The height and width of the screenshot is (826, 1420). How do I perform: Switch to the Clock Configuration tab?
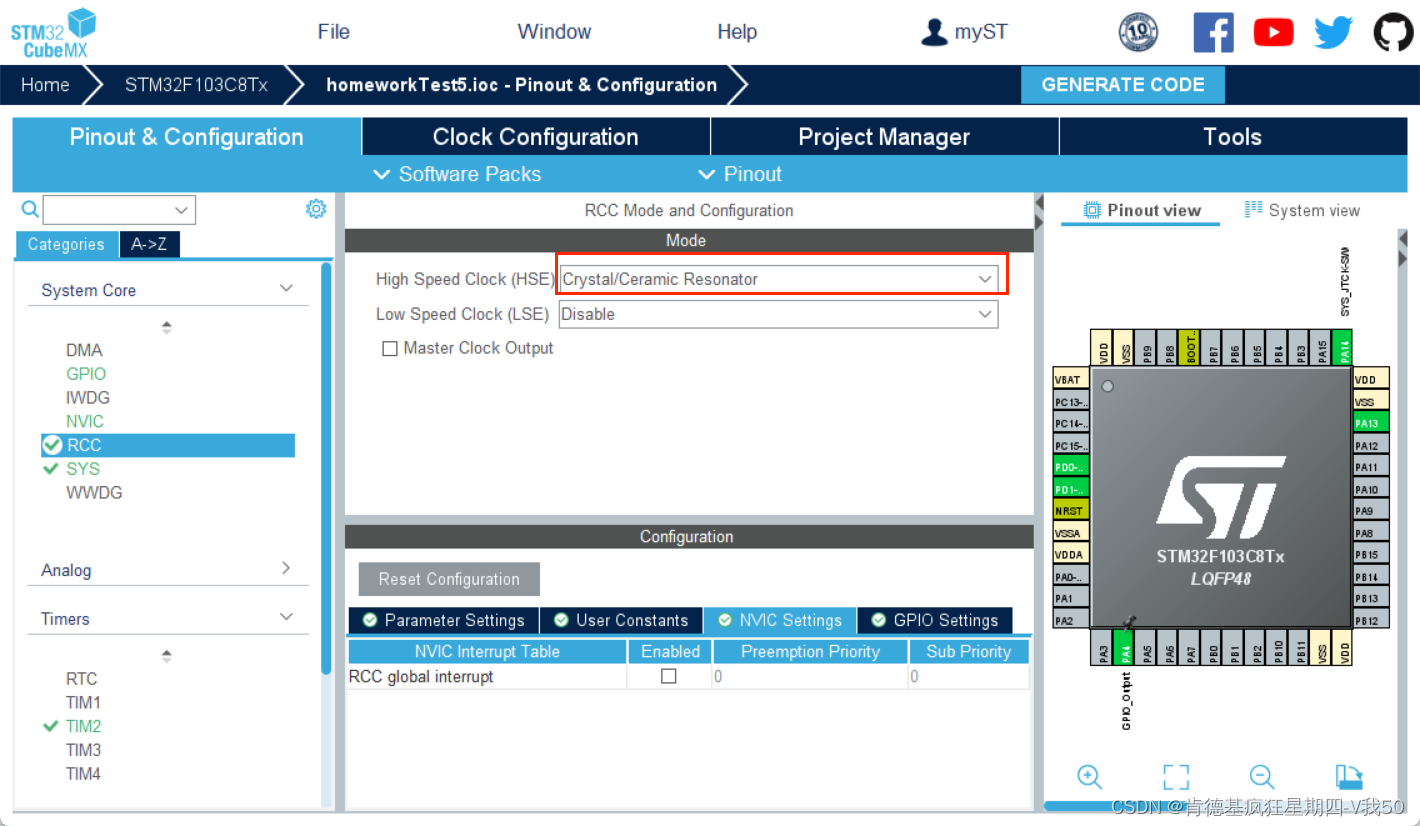(x=535, y=137)
